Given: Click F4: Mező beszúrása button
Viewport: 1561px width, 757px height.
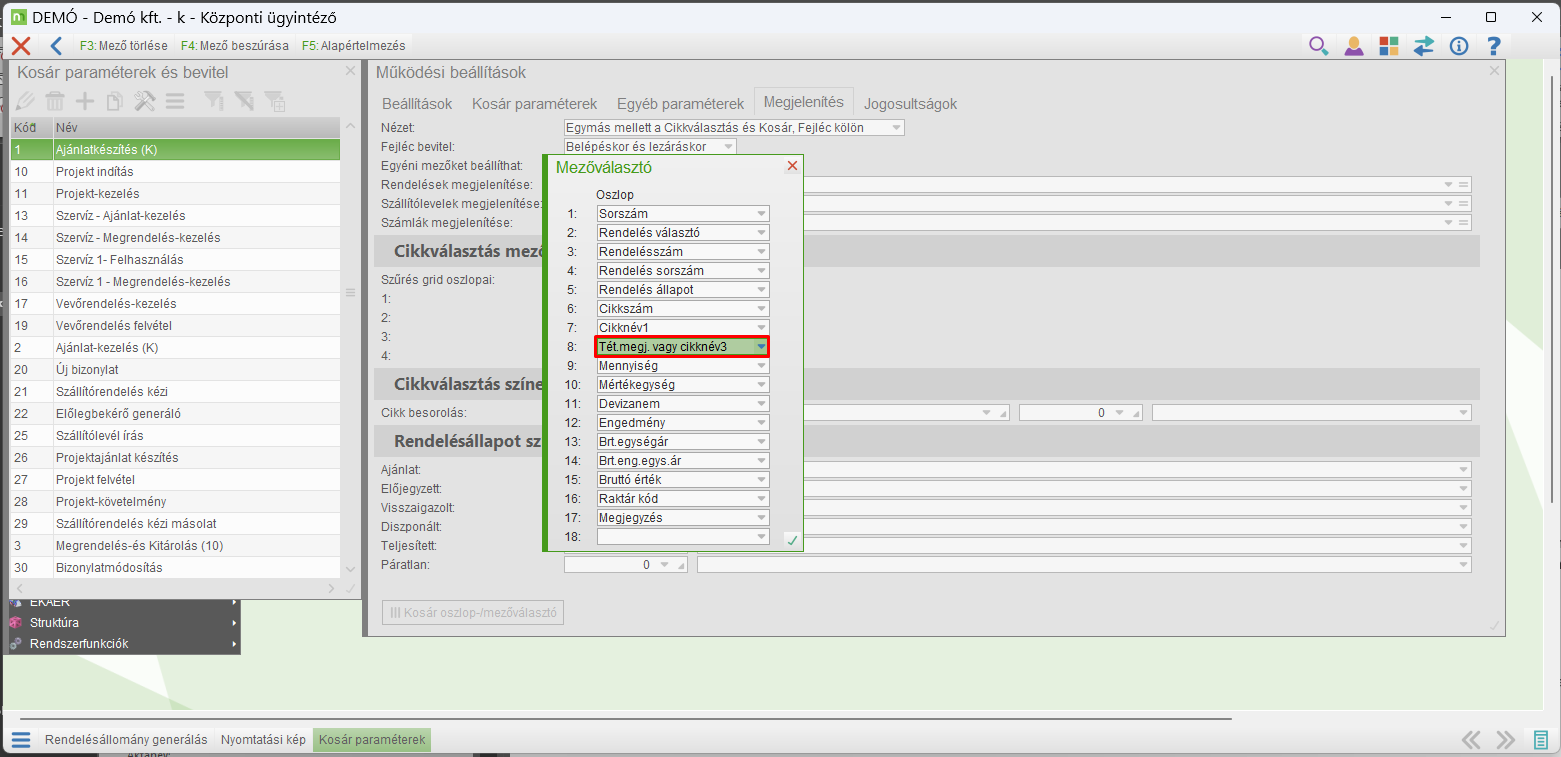Looking at the screenshot, I should (x=235, y=46).
